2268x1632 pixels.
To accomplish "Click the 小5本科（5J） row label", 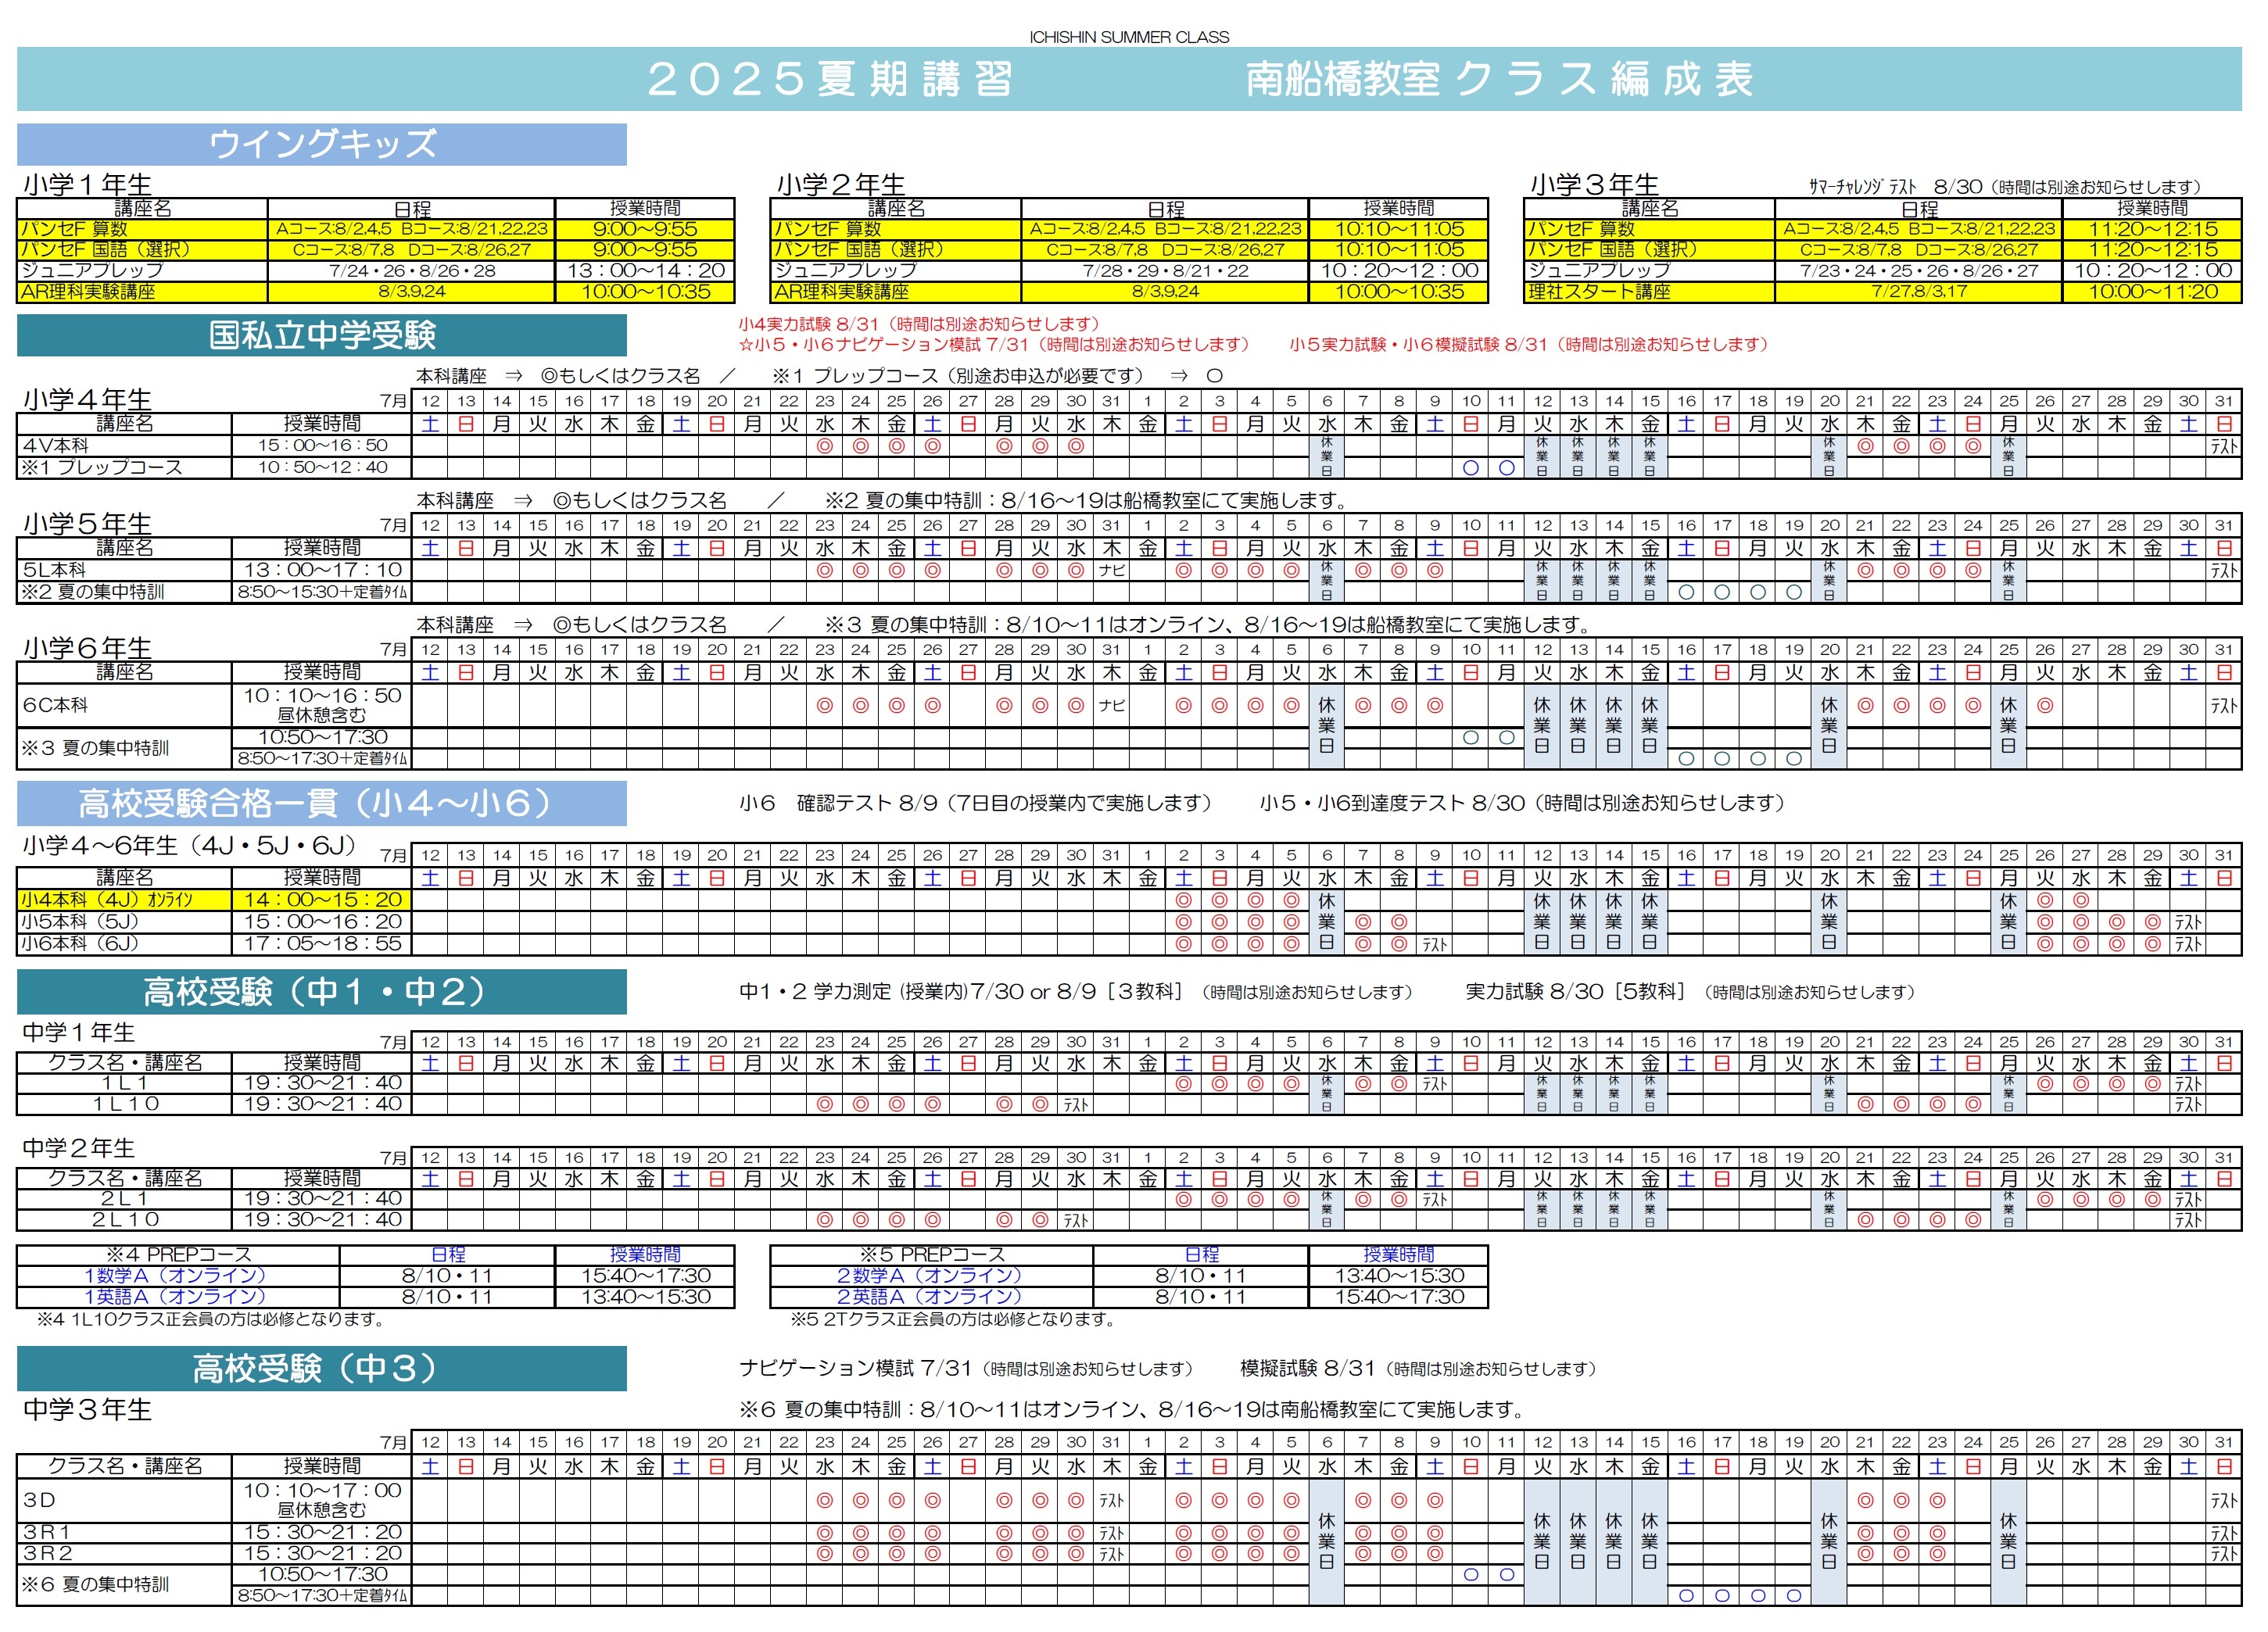I will [x=124, y=922].
